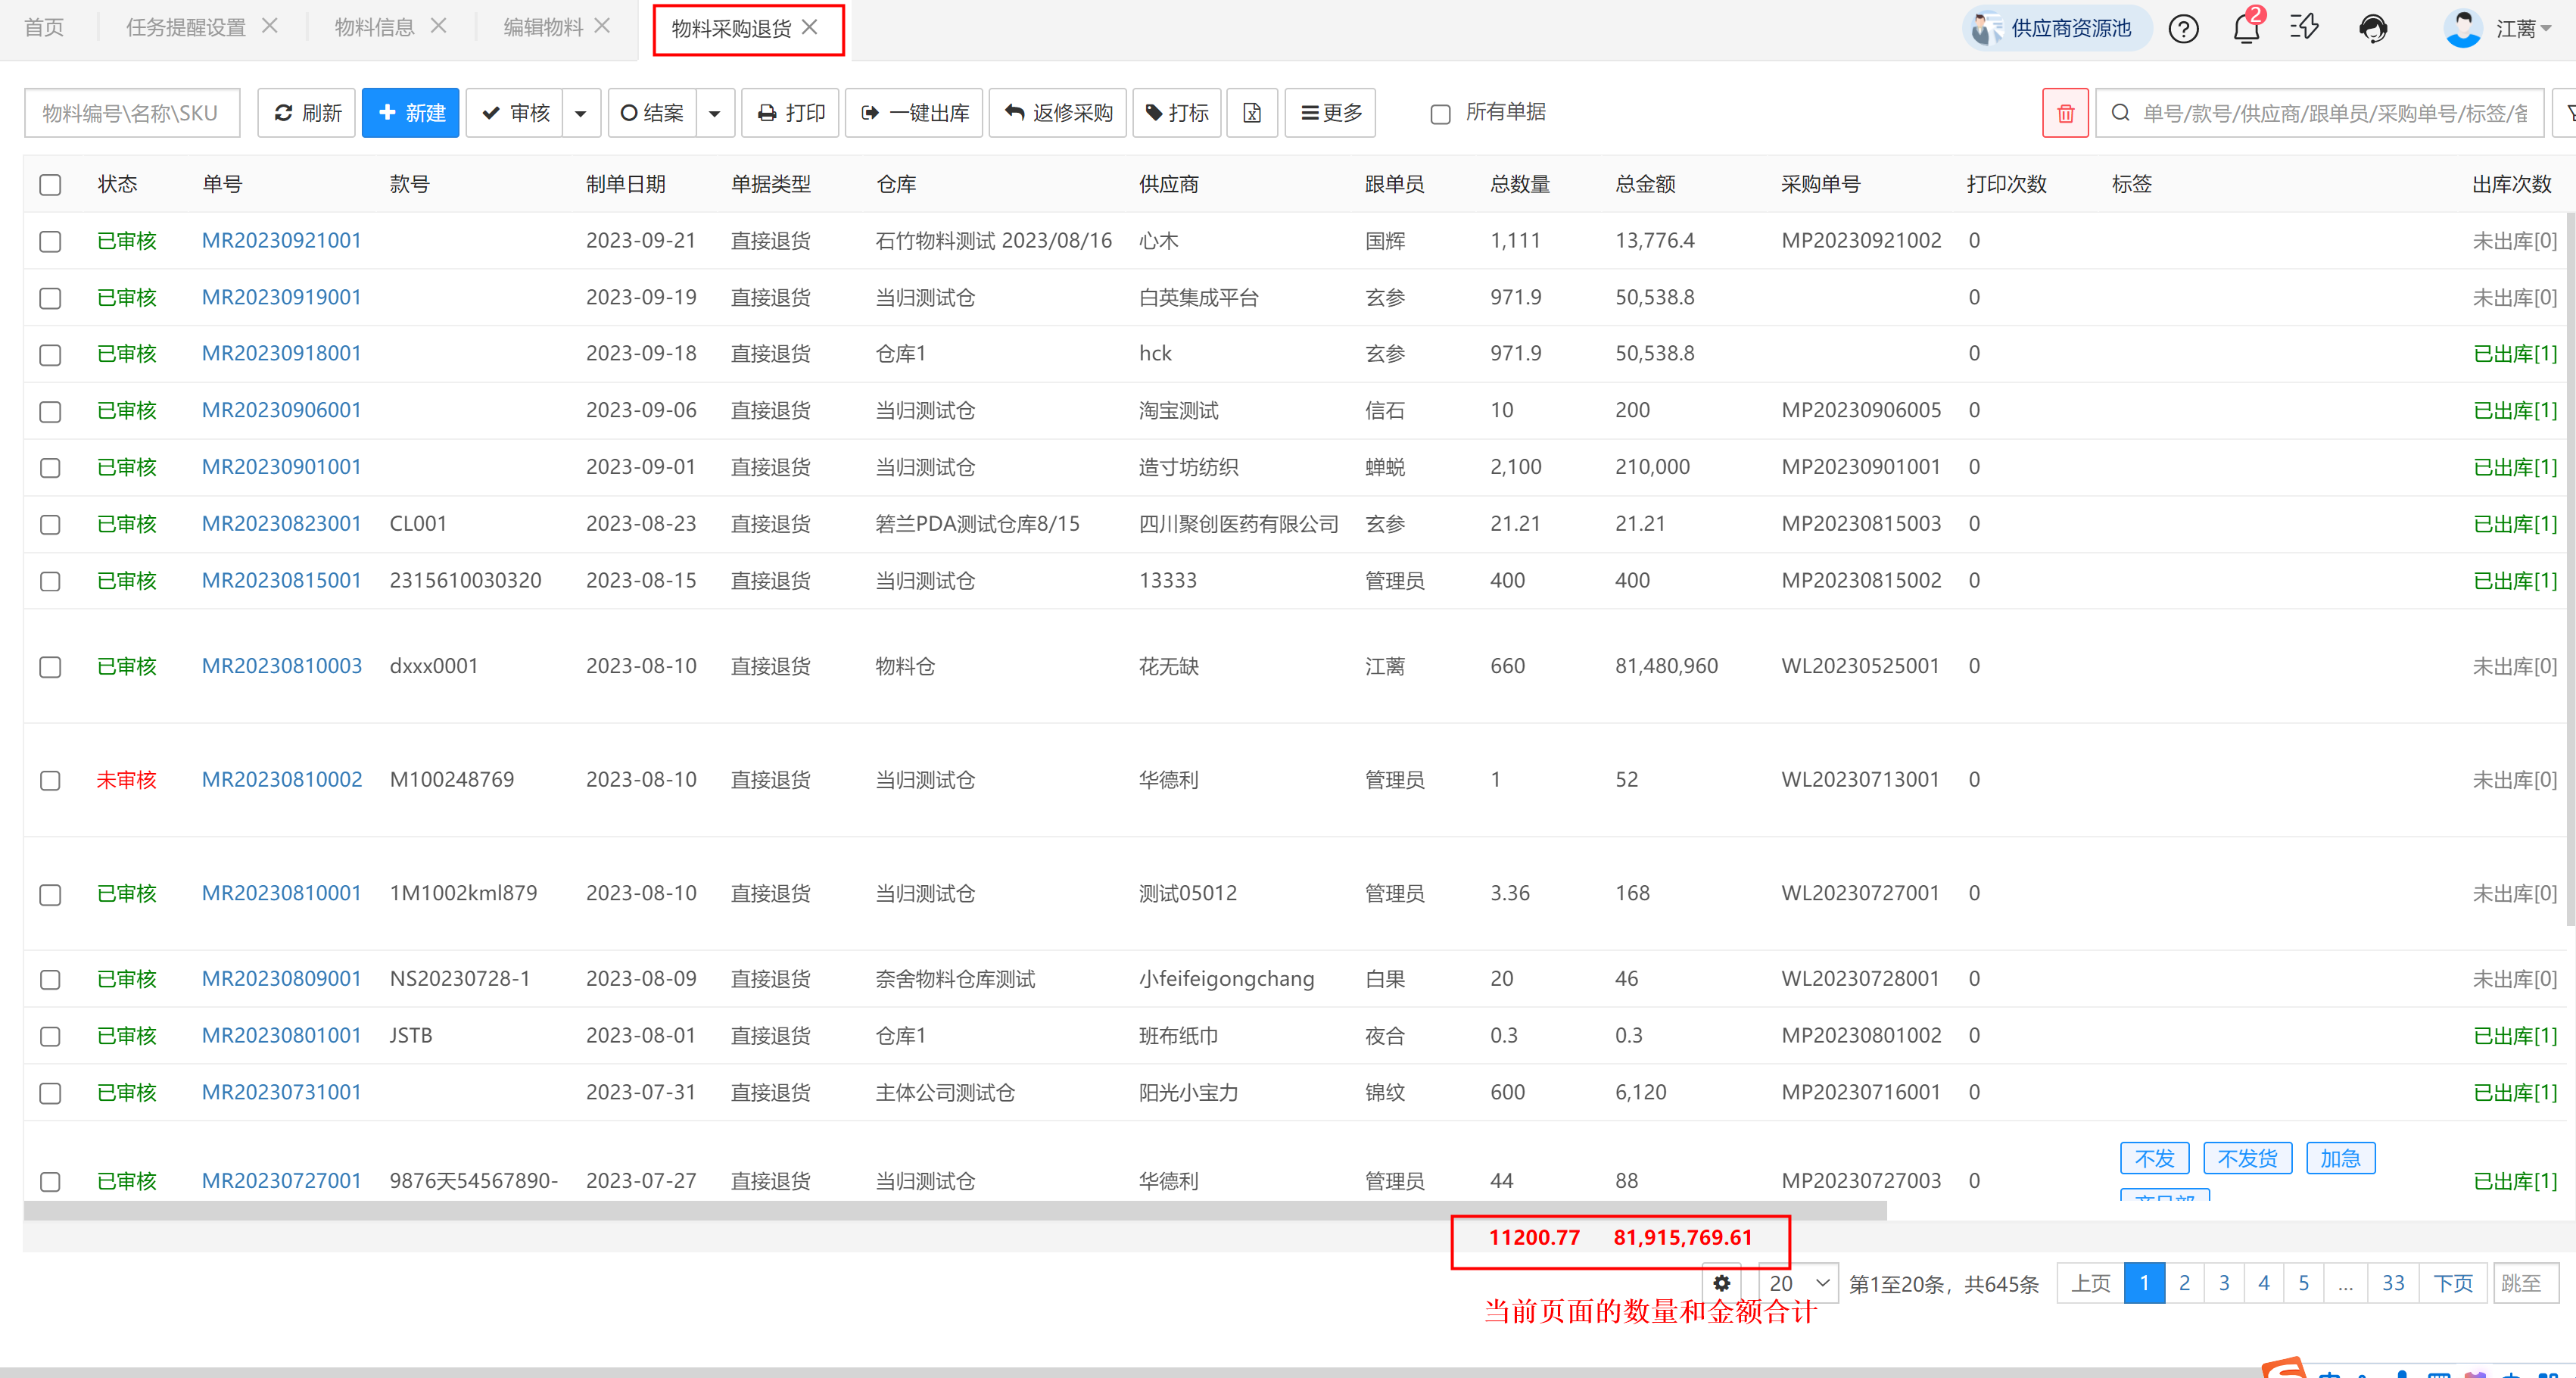Open order link MR20230921001
The height and width of the screenshot is (1378, 2576).
point(281,240)
